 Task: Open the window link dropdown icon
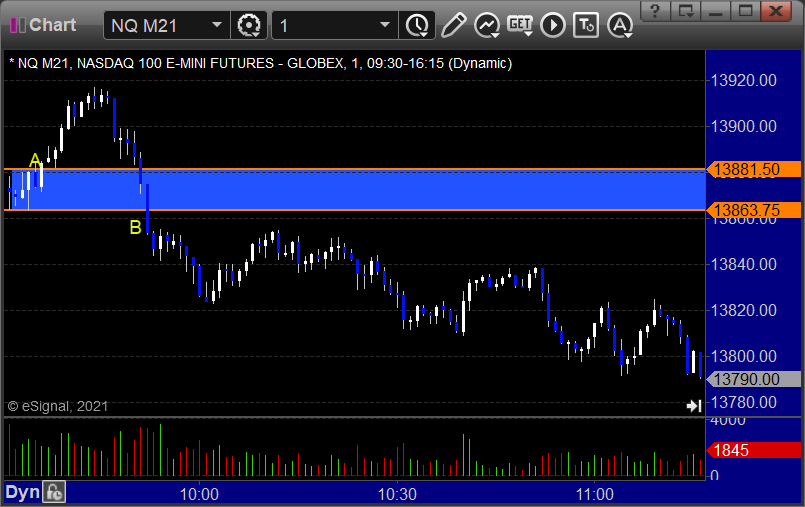685,10
